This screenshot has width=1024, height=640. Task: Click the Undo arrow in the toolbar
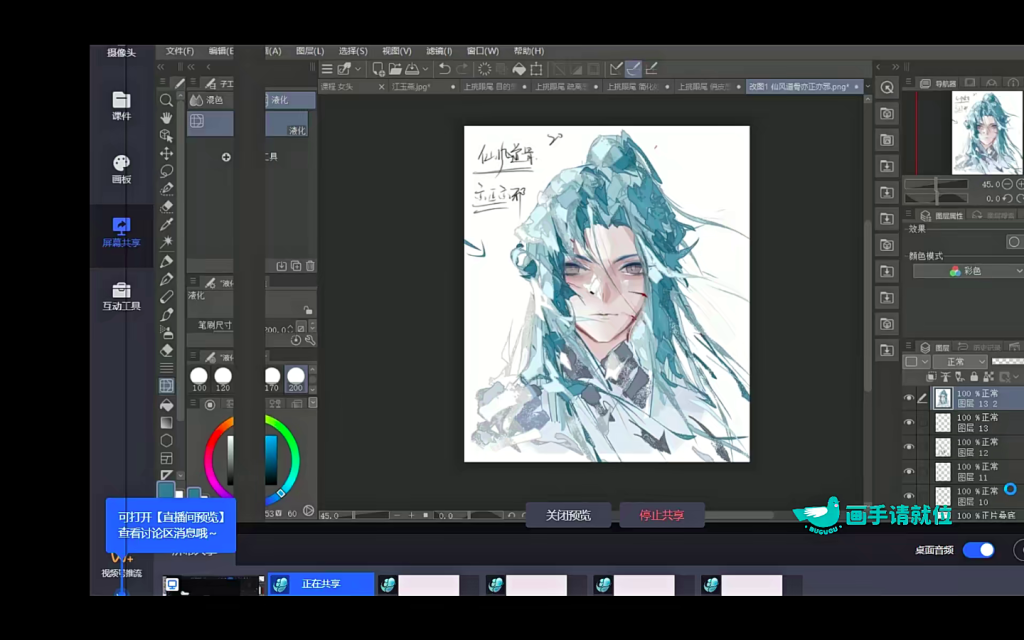[445, 68]
